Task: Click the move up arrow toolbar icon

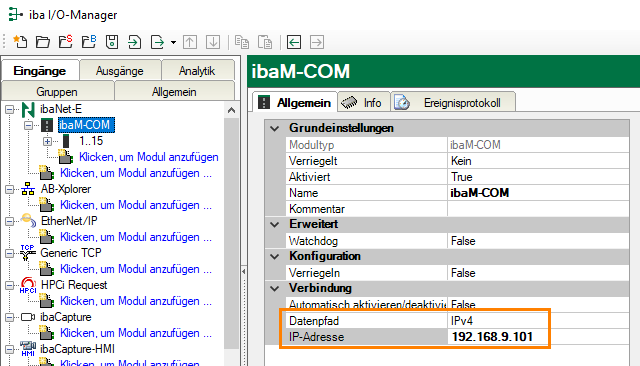Action: point(190,42)
